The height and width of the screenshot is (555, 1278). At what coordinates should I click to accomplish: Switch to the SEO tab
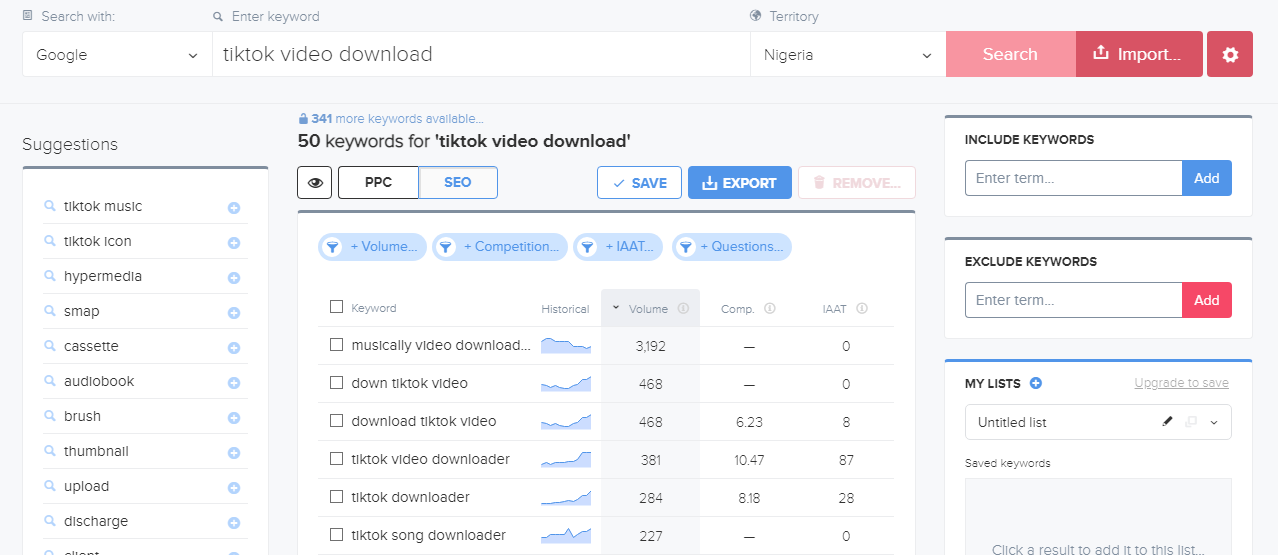[457, 183]
